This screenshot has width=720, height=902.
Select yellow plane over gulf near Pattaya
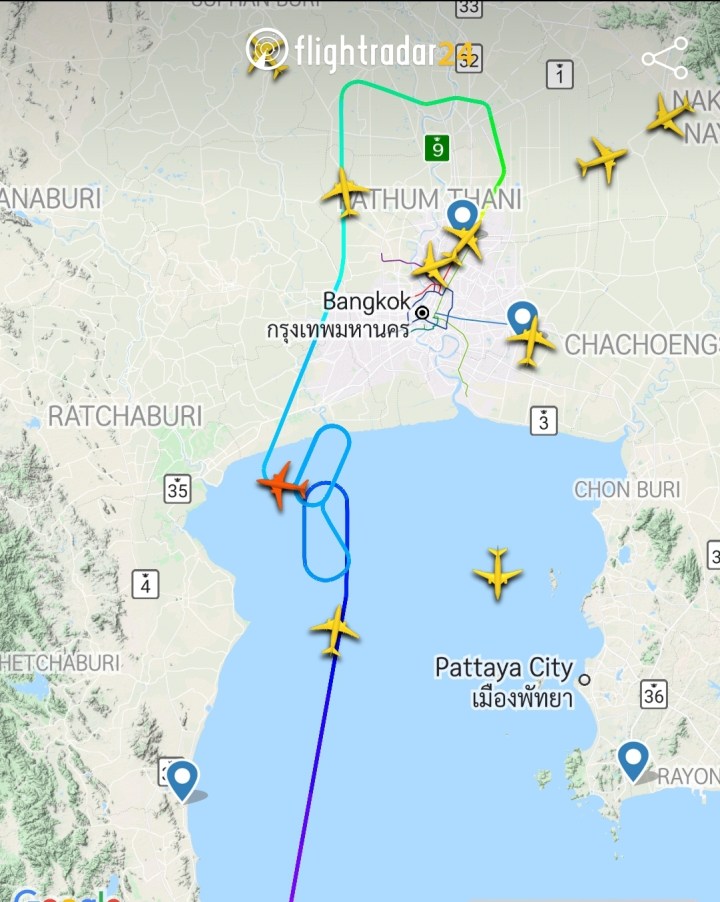click(497, 573)
